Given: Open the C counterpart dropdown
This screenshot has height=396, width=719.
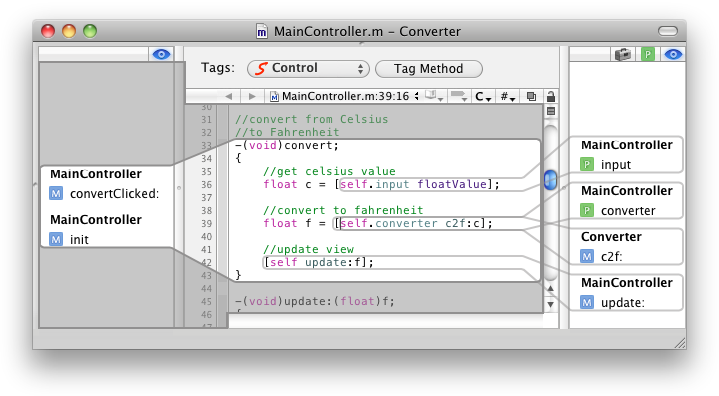Looking at the screenshot, I should pos(483,97).
